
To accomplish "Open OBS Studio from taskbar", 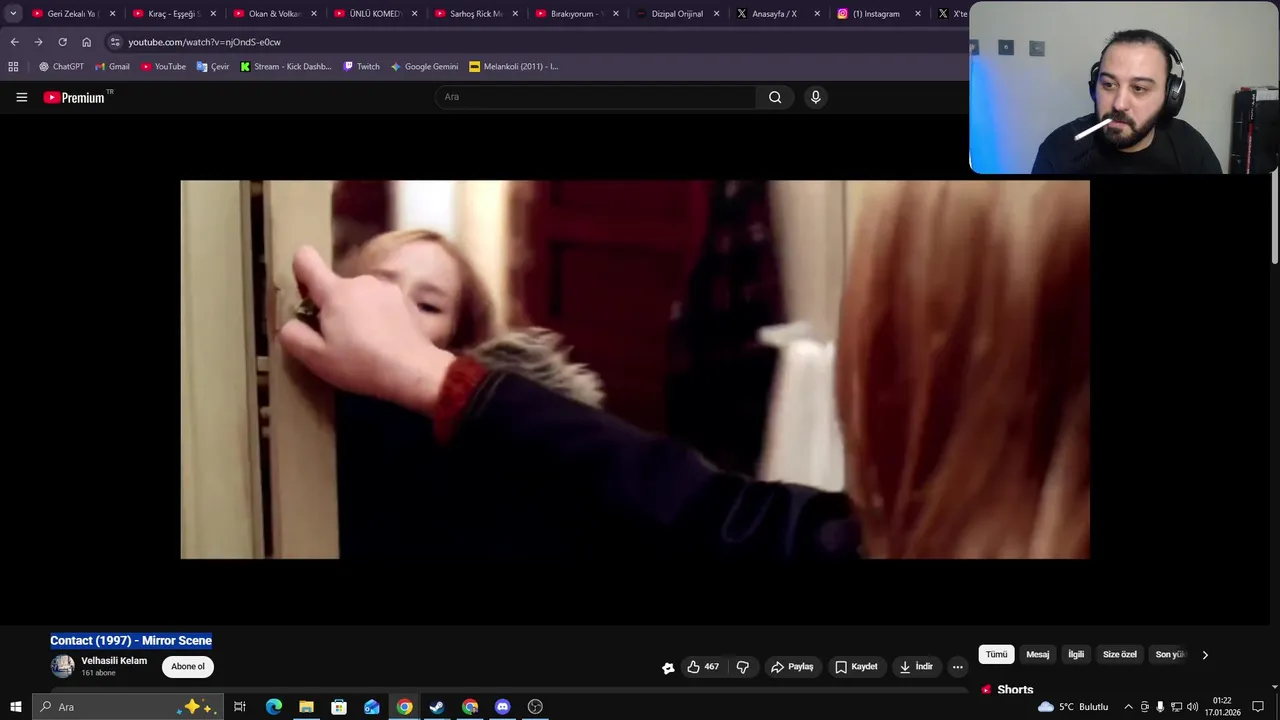I will click(x=535, y=707).
